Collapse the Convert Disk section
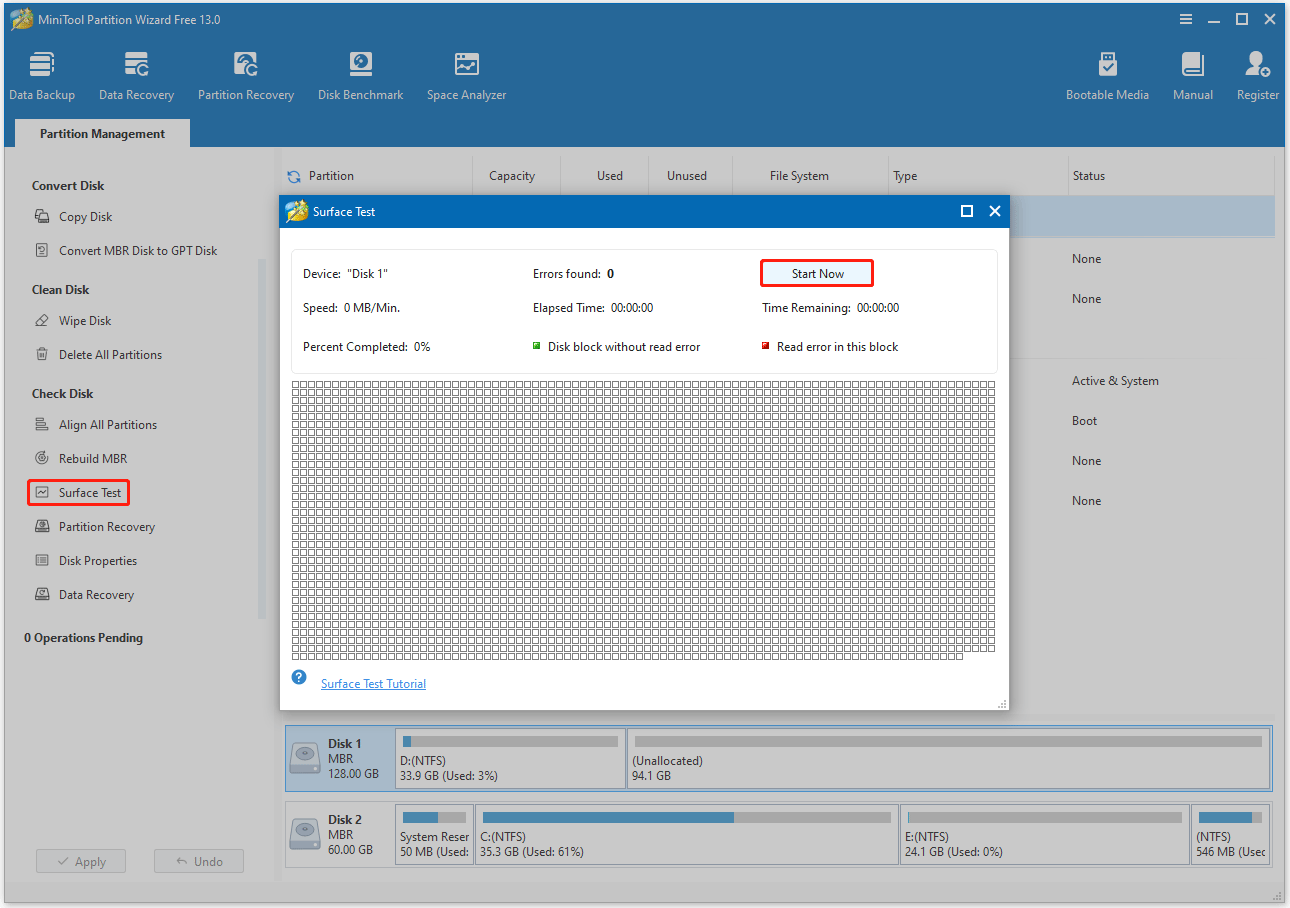 point(68,185)
